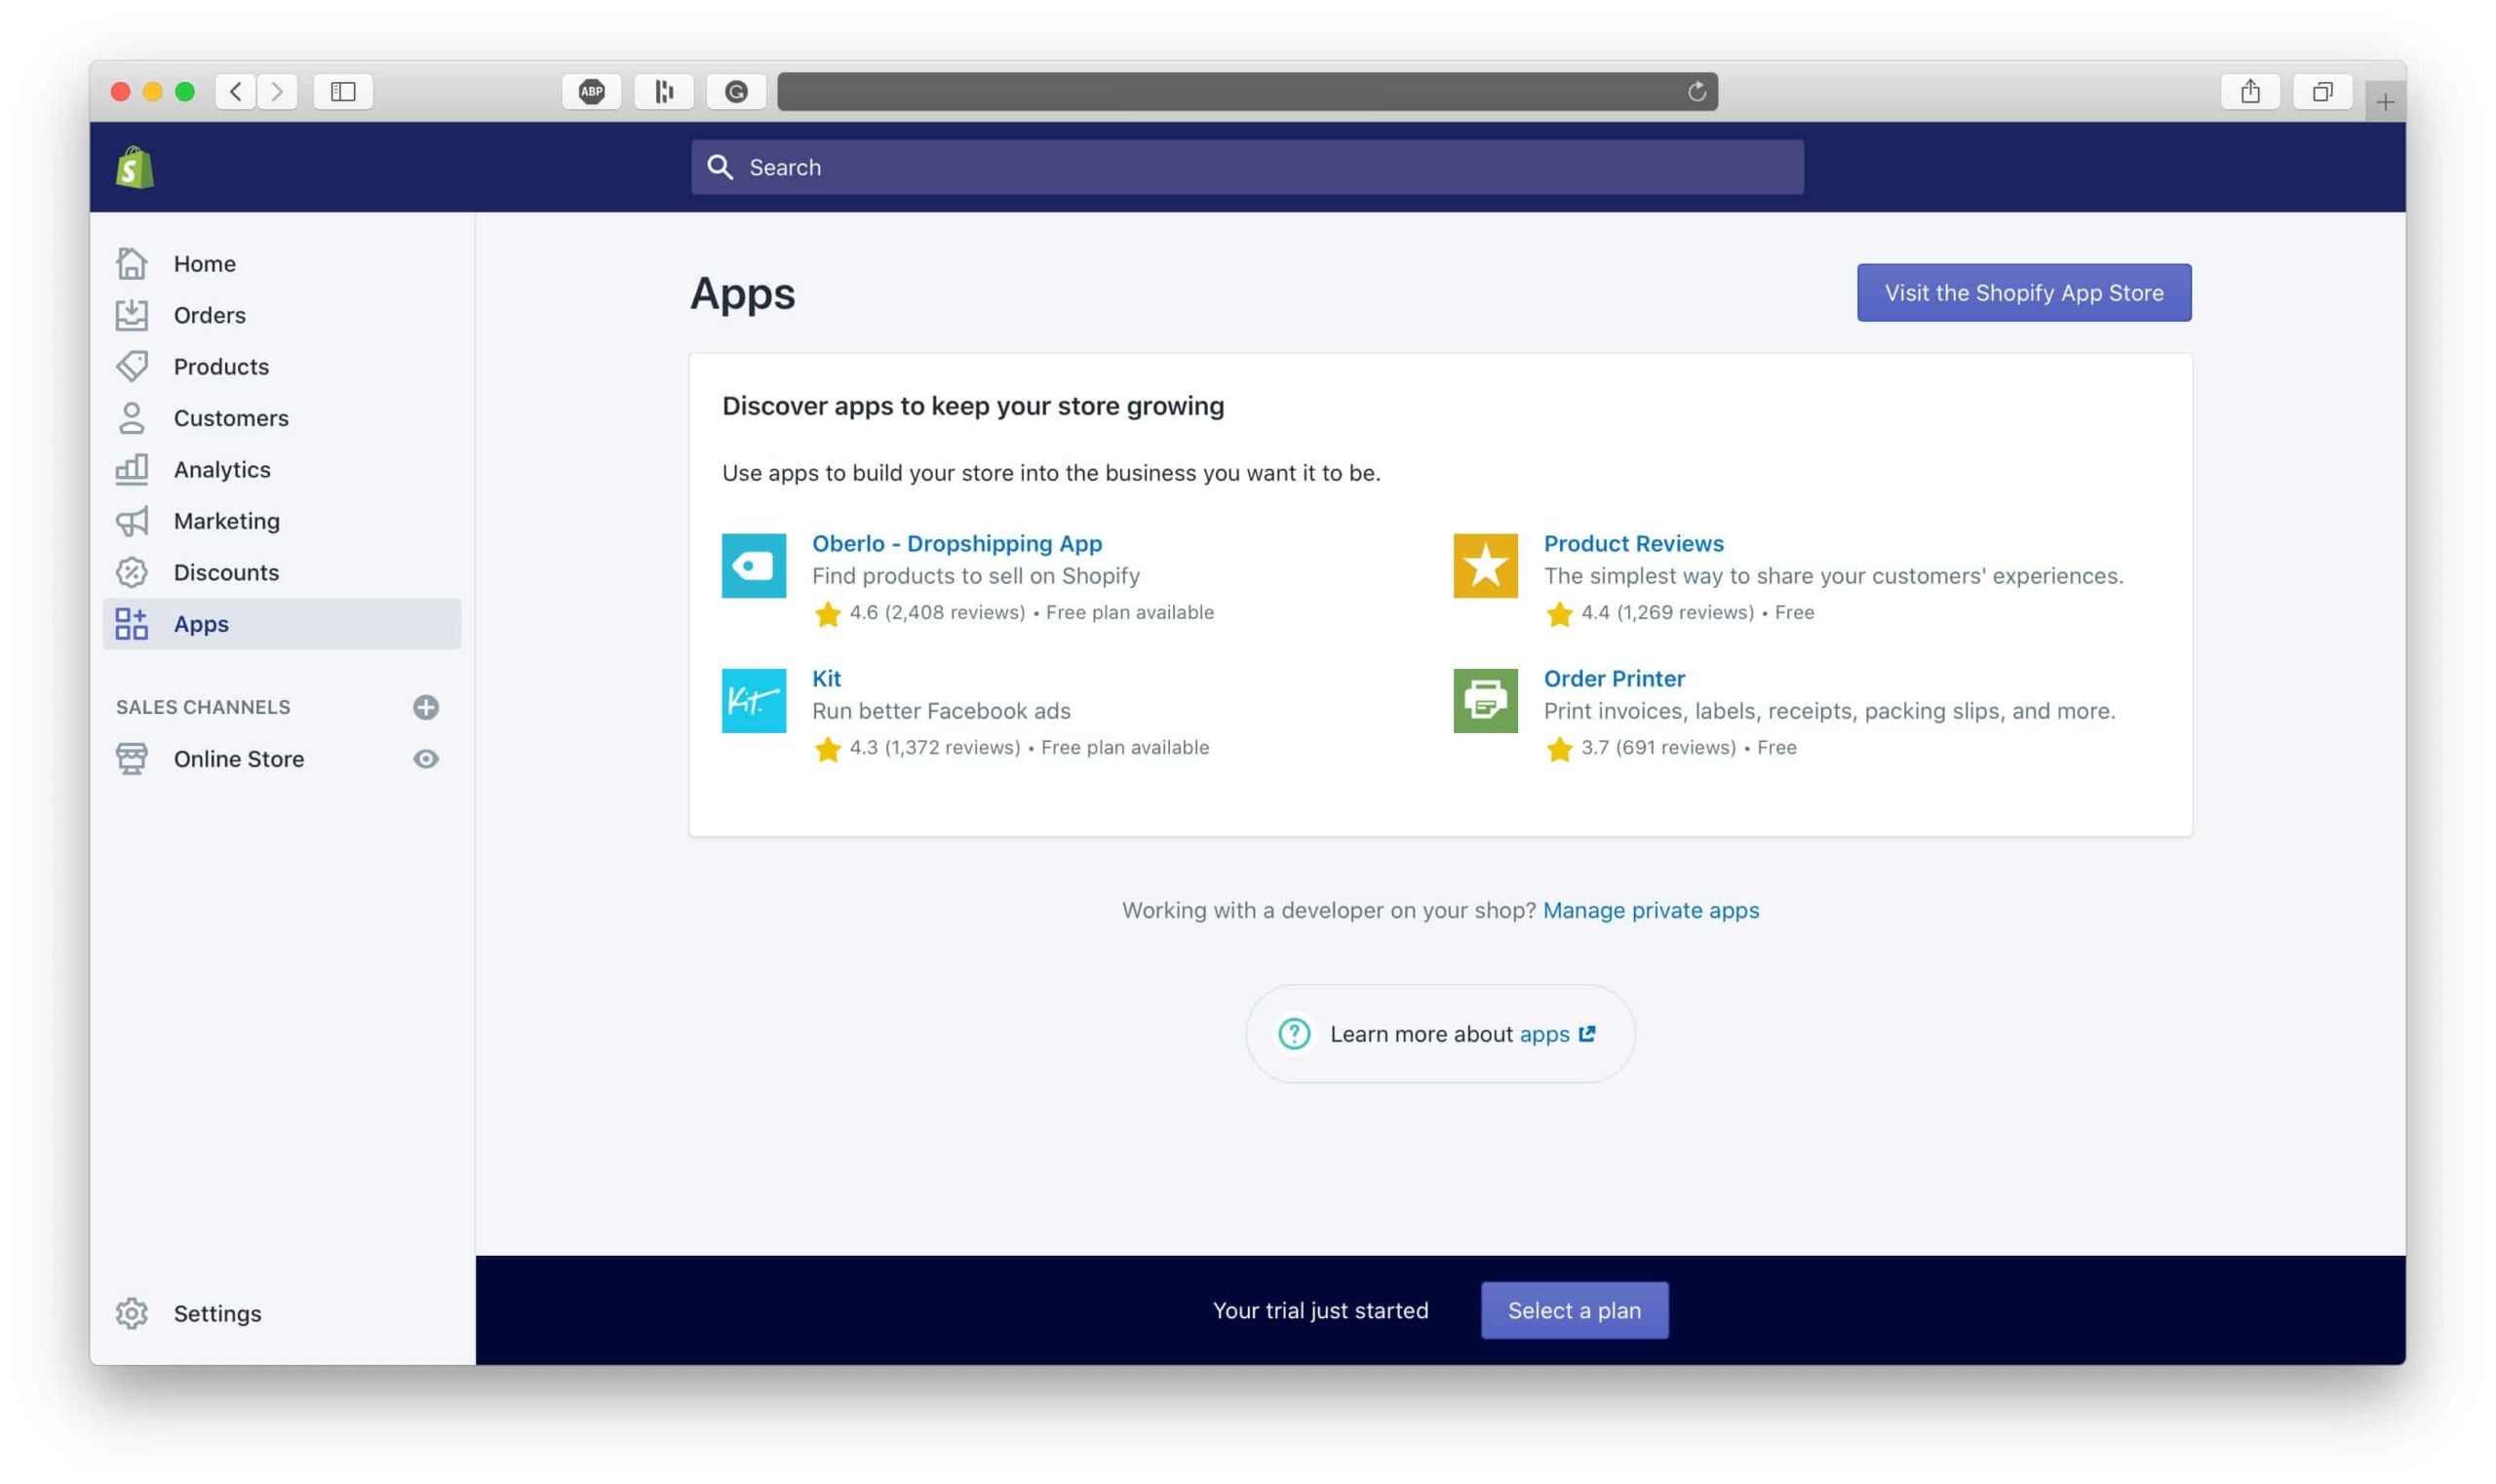The height and width of the screenshot is (1484, 2496).
Task: Open the Grammarly extension icon
Action: (x=736, y=92)
